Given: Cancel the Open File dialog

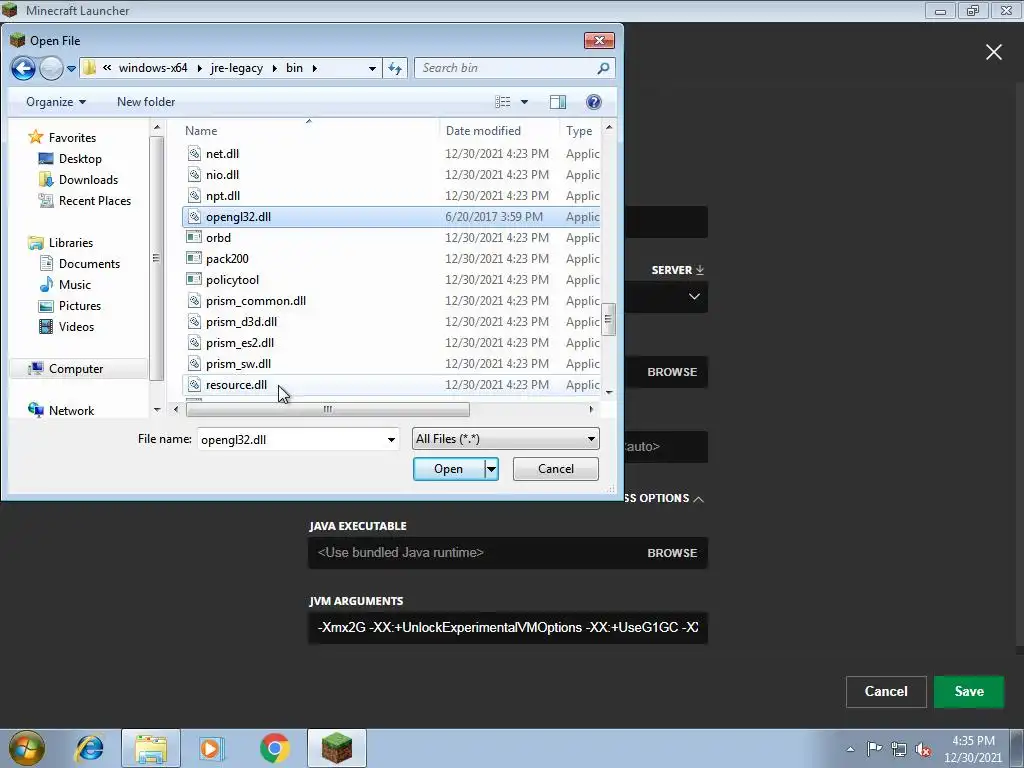Looking at the screenshot, I should tap(556, 469).
